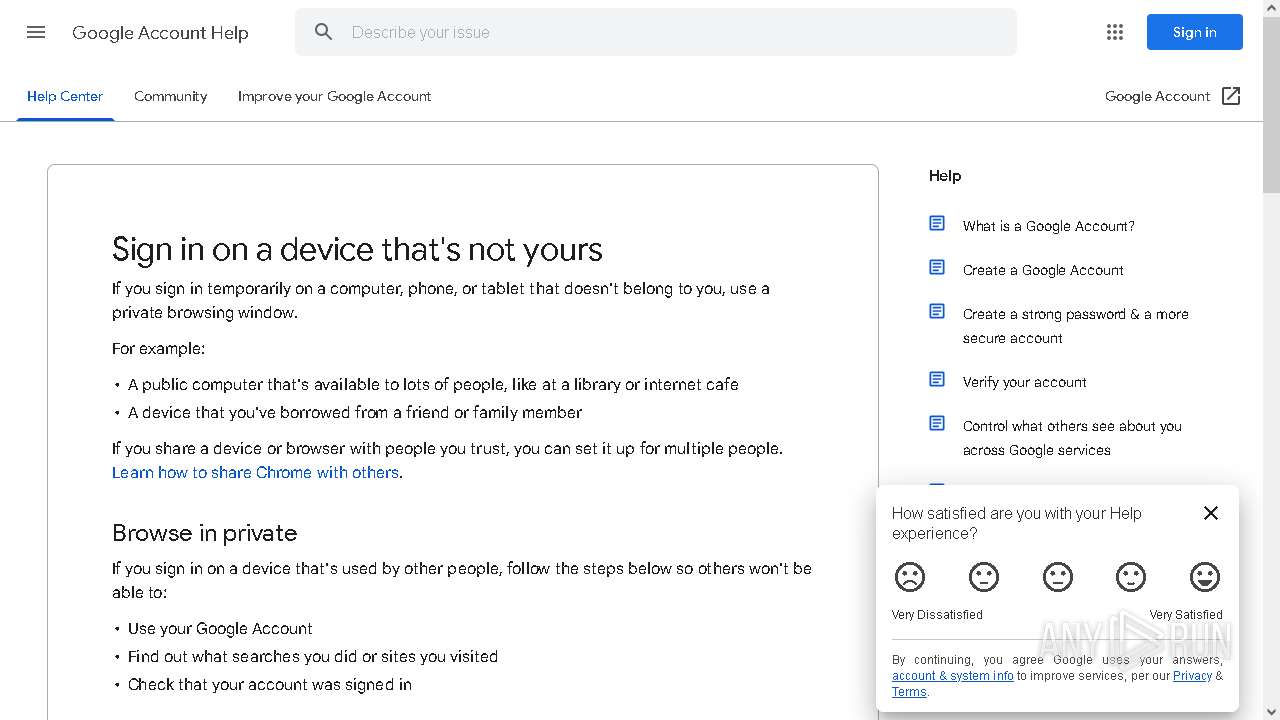
Task: Click 'Use your Google Account' bullet
Action: coord(220,628)
